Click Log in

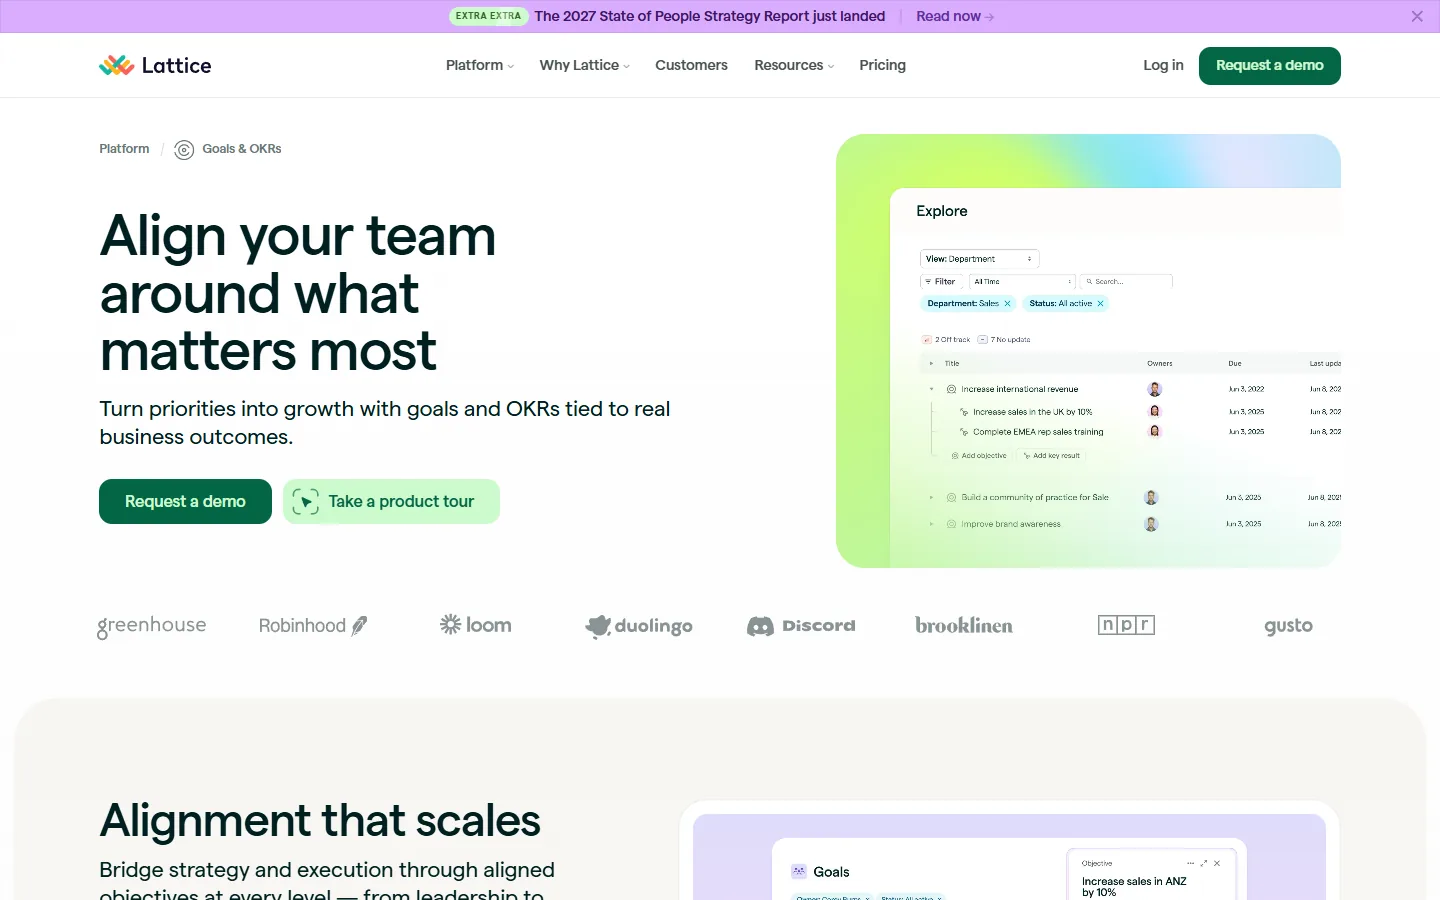tap(1163, 65)
